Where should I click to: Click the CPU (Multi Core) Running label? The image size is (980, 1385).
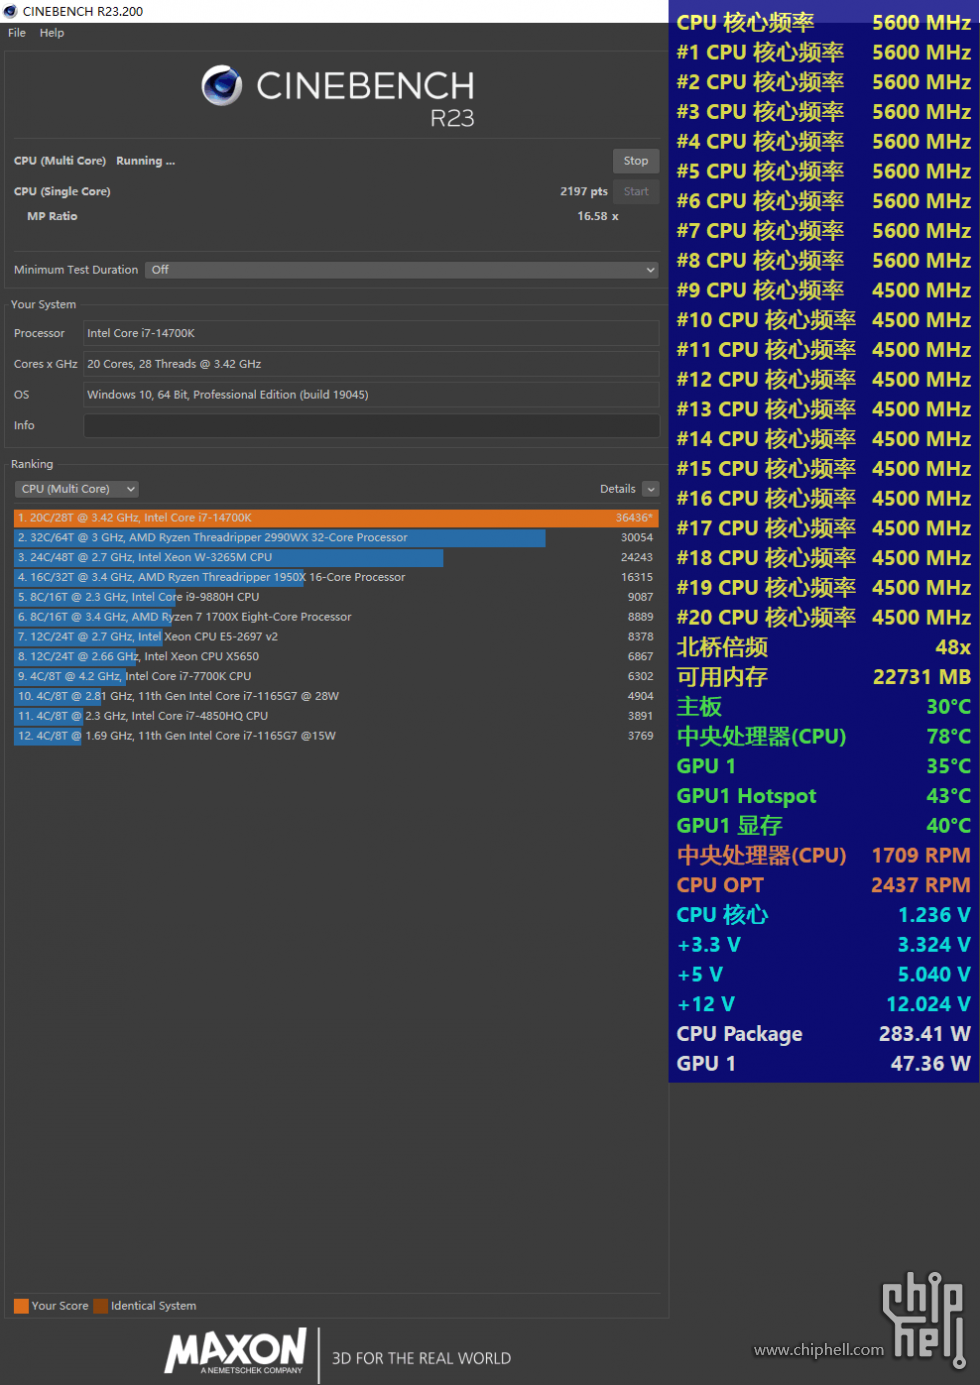click(x=94, y=161)
